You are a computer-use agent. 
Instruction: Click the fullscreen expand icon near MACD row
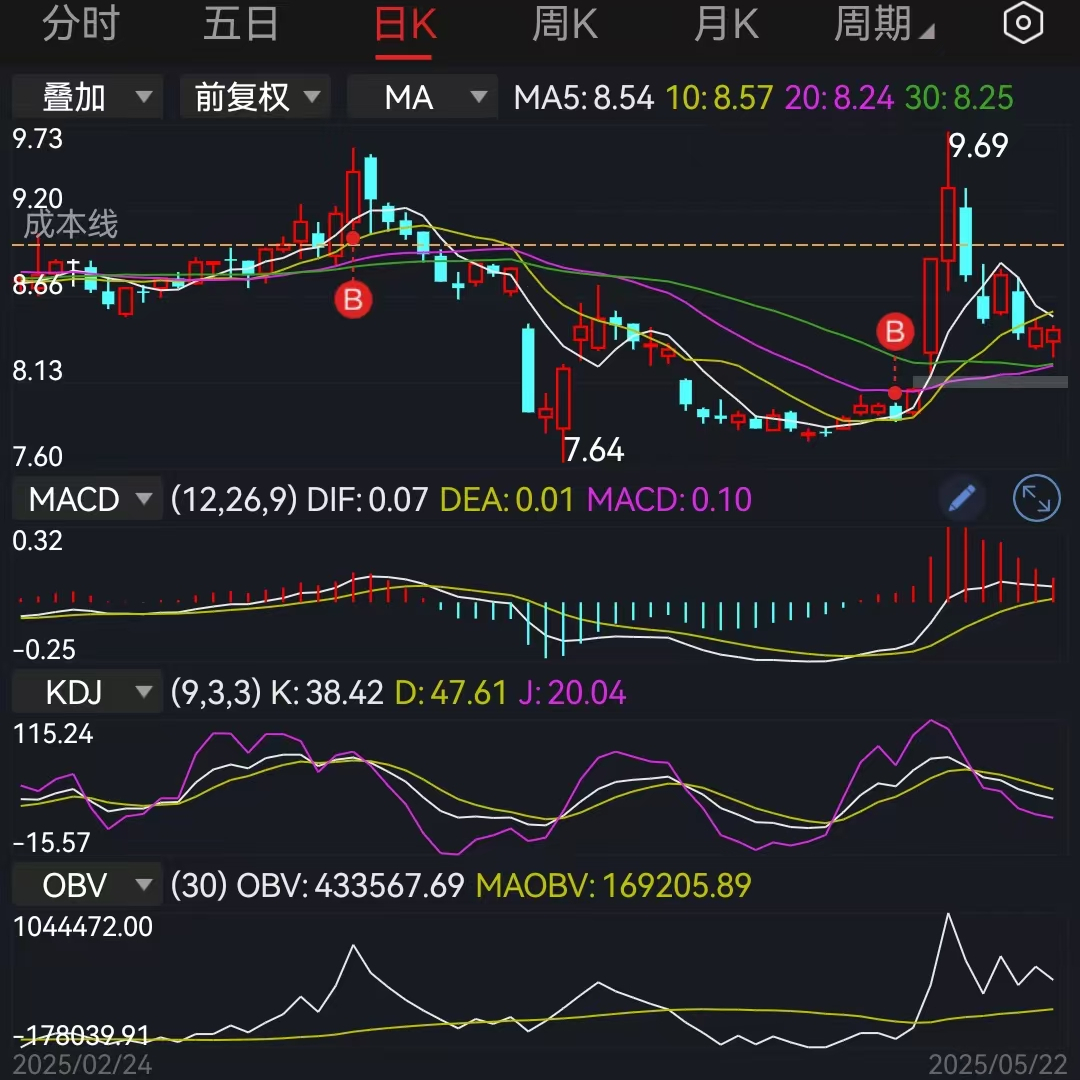[1036, 498]
